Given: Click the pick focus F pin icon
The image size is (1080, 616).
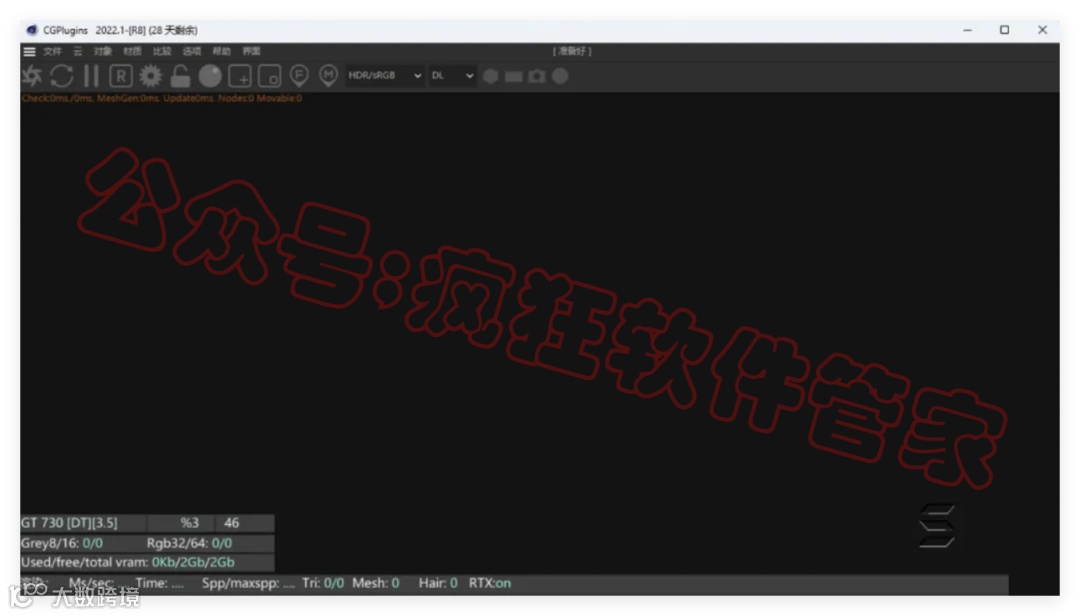Looking at the screenshot, I should click(299, 76).
